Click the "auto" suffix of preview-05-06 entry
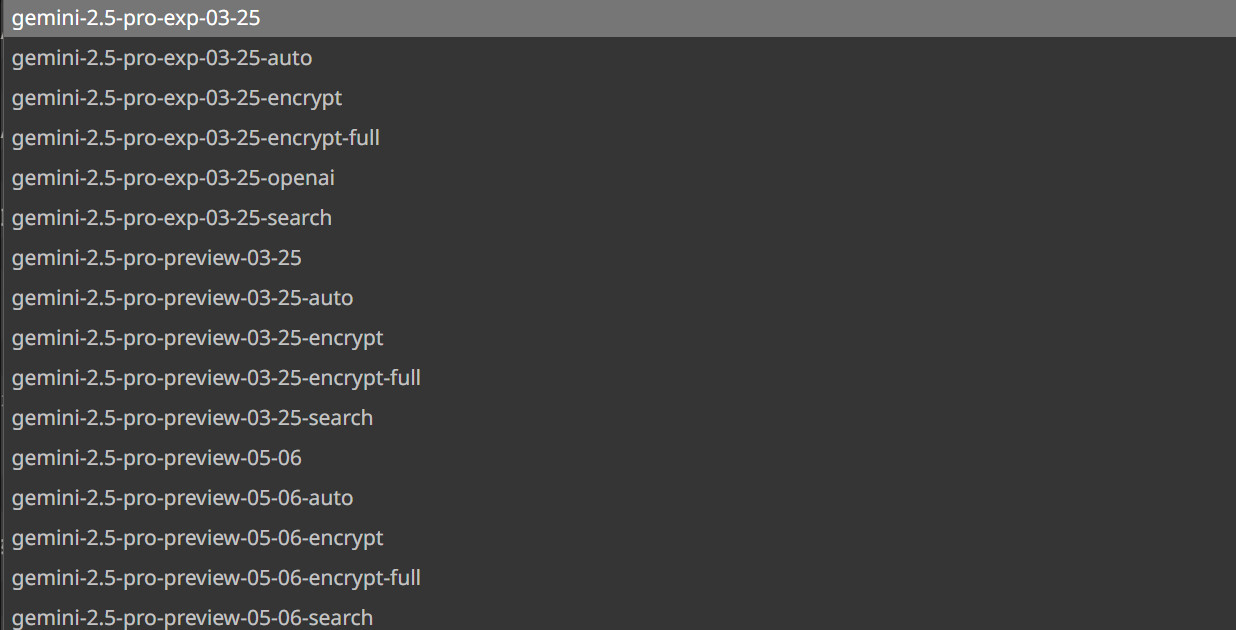 click(x=331, y=498)
